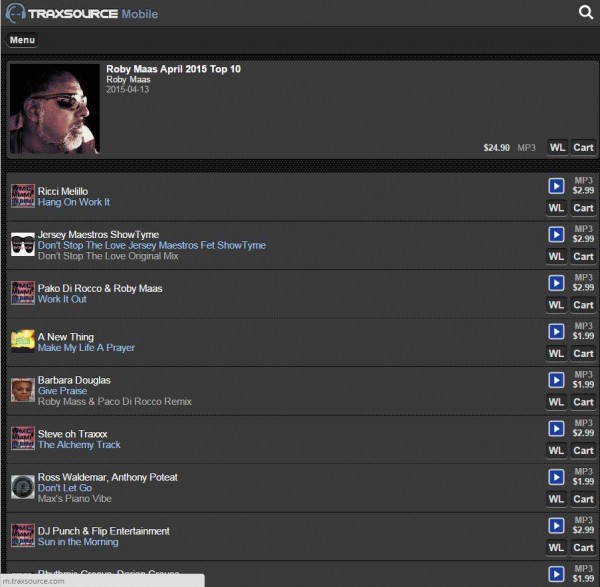The width and height of the screenshot is (600, 587).
Task: Open the Hang On Work It title link
Action: click(73, 202)
